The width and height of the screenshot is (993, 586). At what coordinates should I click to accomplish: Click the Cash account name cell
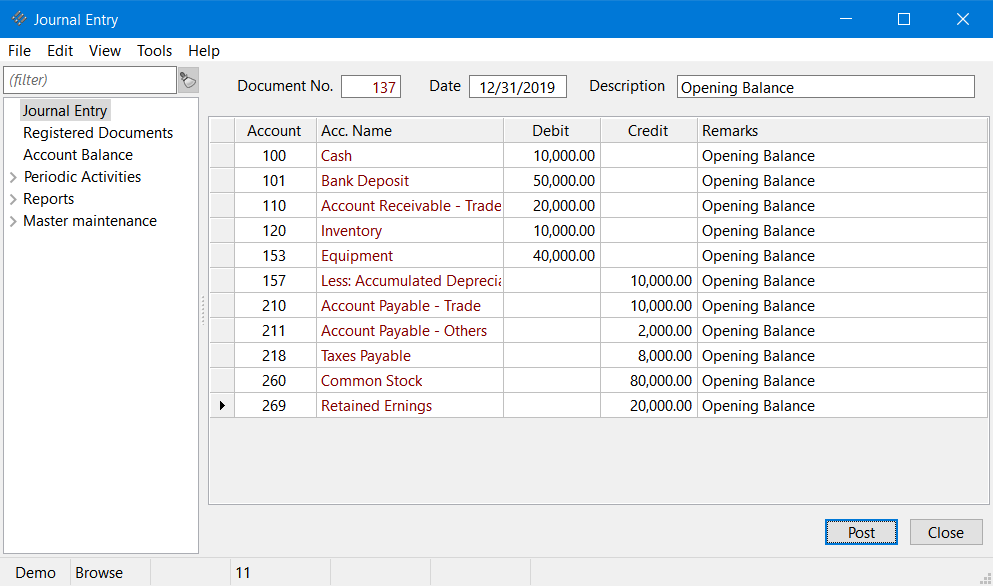tap(409, 156)
